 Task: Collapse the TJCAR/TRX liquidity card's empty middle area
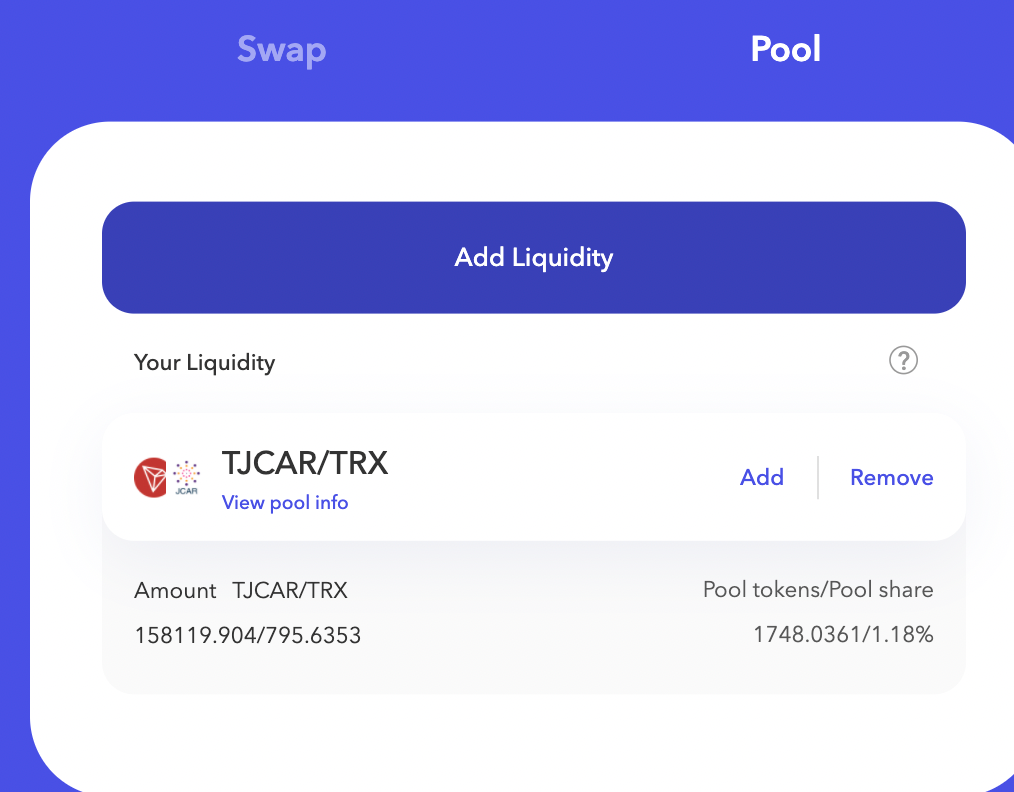click(x=563, y=477)
